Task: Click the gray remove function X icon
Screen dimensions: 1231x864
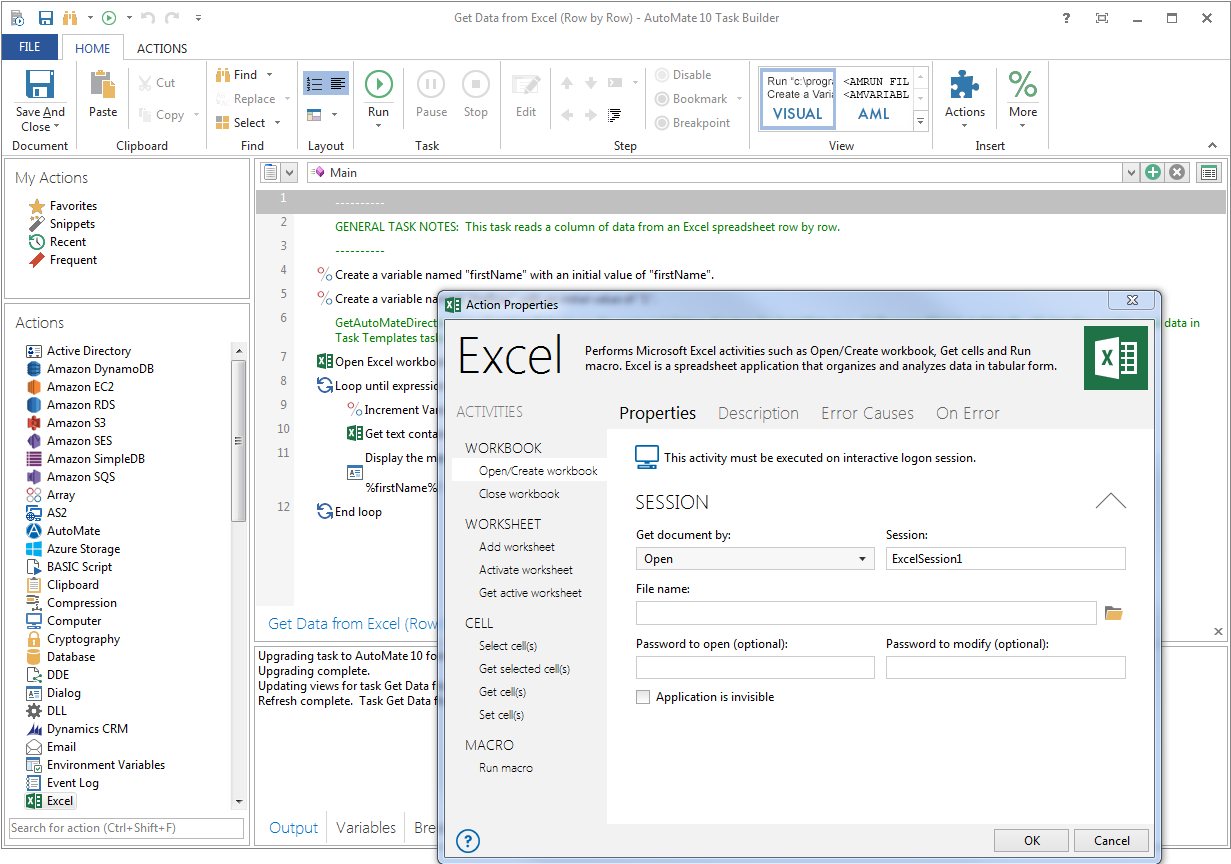Action: [1177, 172]
